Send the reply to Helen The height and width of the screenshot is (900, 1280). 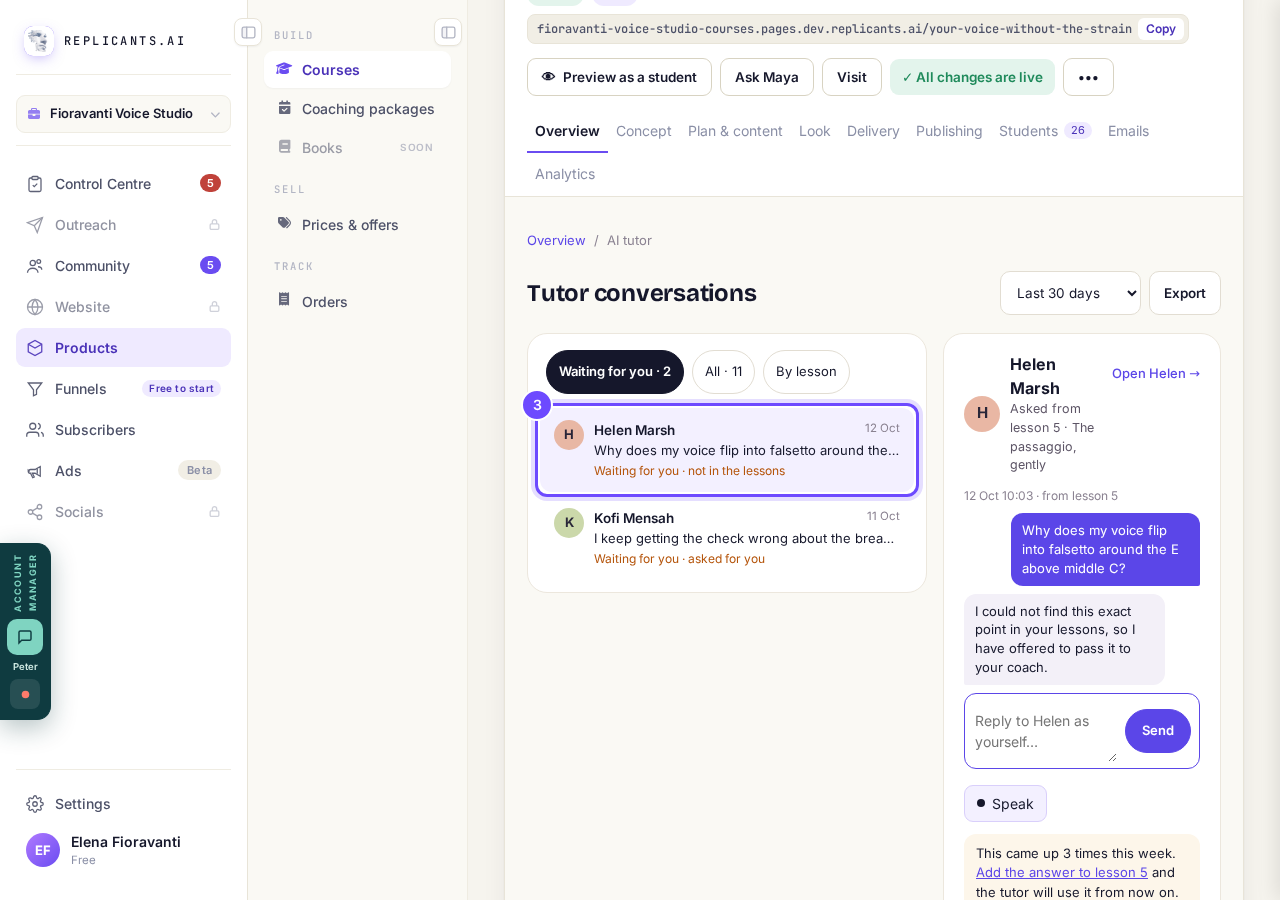pyautogui.click(x=1158, y=731)
